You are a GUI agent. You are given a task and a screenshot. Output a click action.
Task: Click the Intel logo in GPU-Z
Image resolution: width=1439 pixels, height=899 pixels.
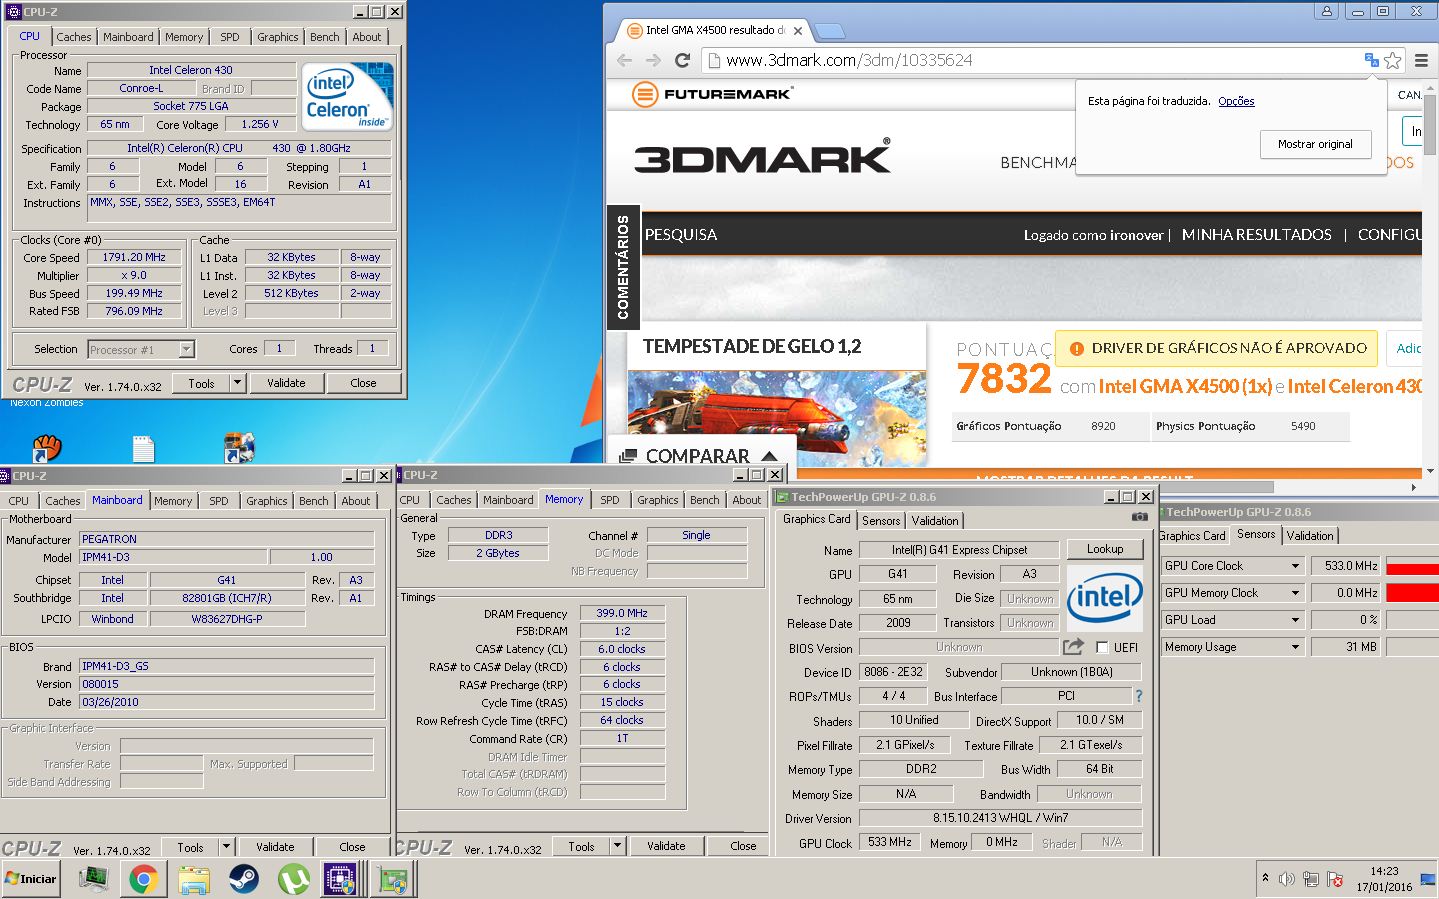click(x=1104, y=598)
